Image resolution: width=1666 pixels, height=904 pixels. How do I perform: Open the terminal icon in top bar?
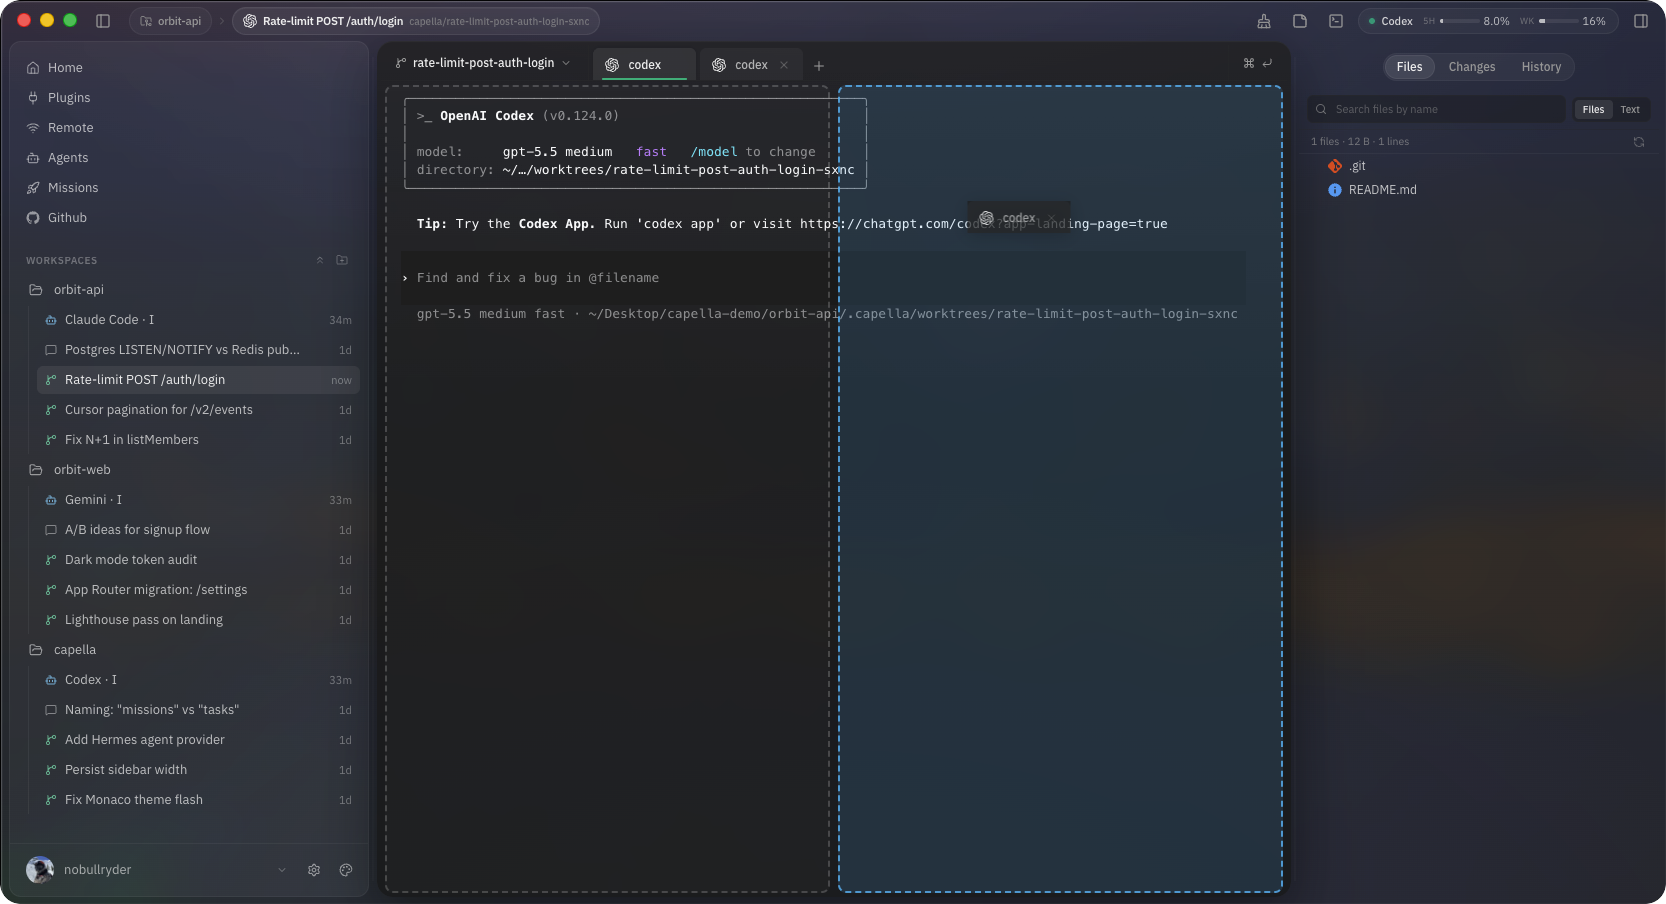[x=1336, y=21]
